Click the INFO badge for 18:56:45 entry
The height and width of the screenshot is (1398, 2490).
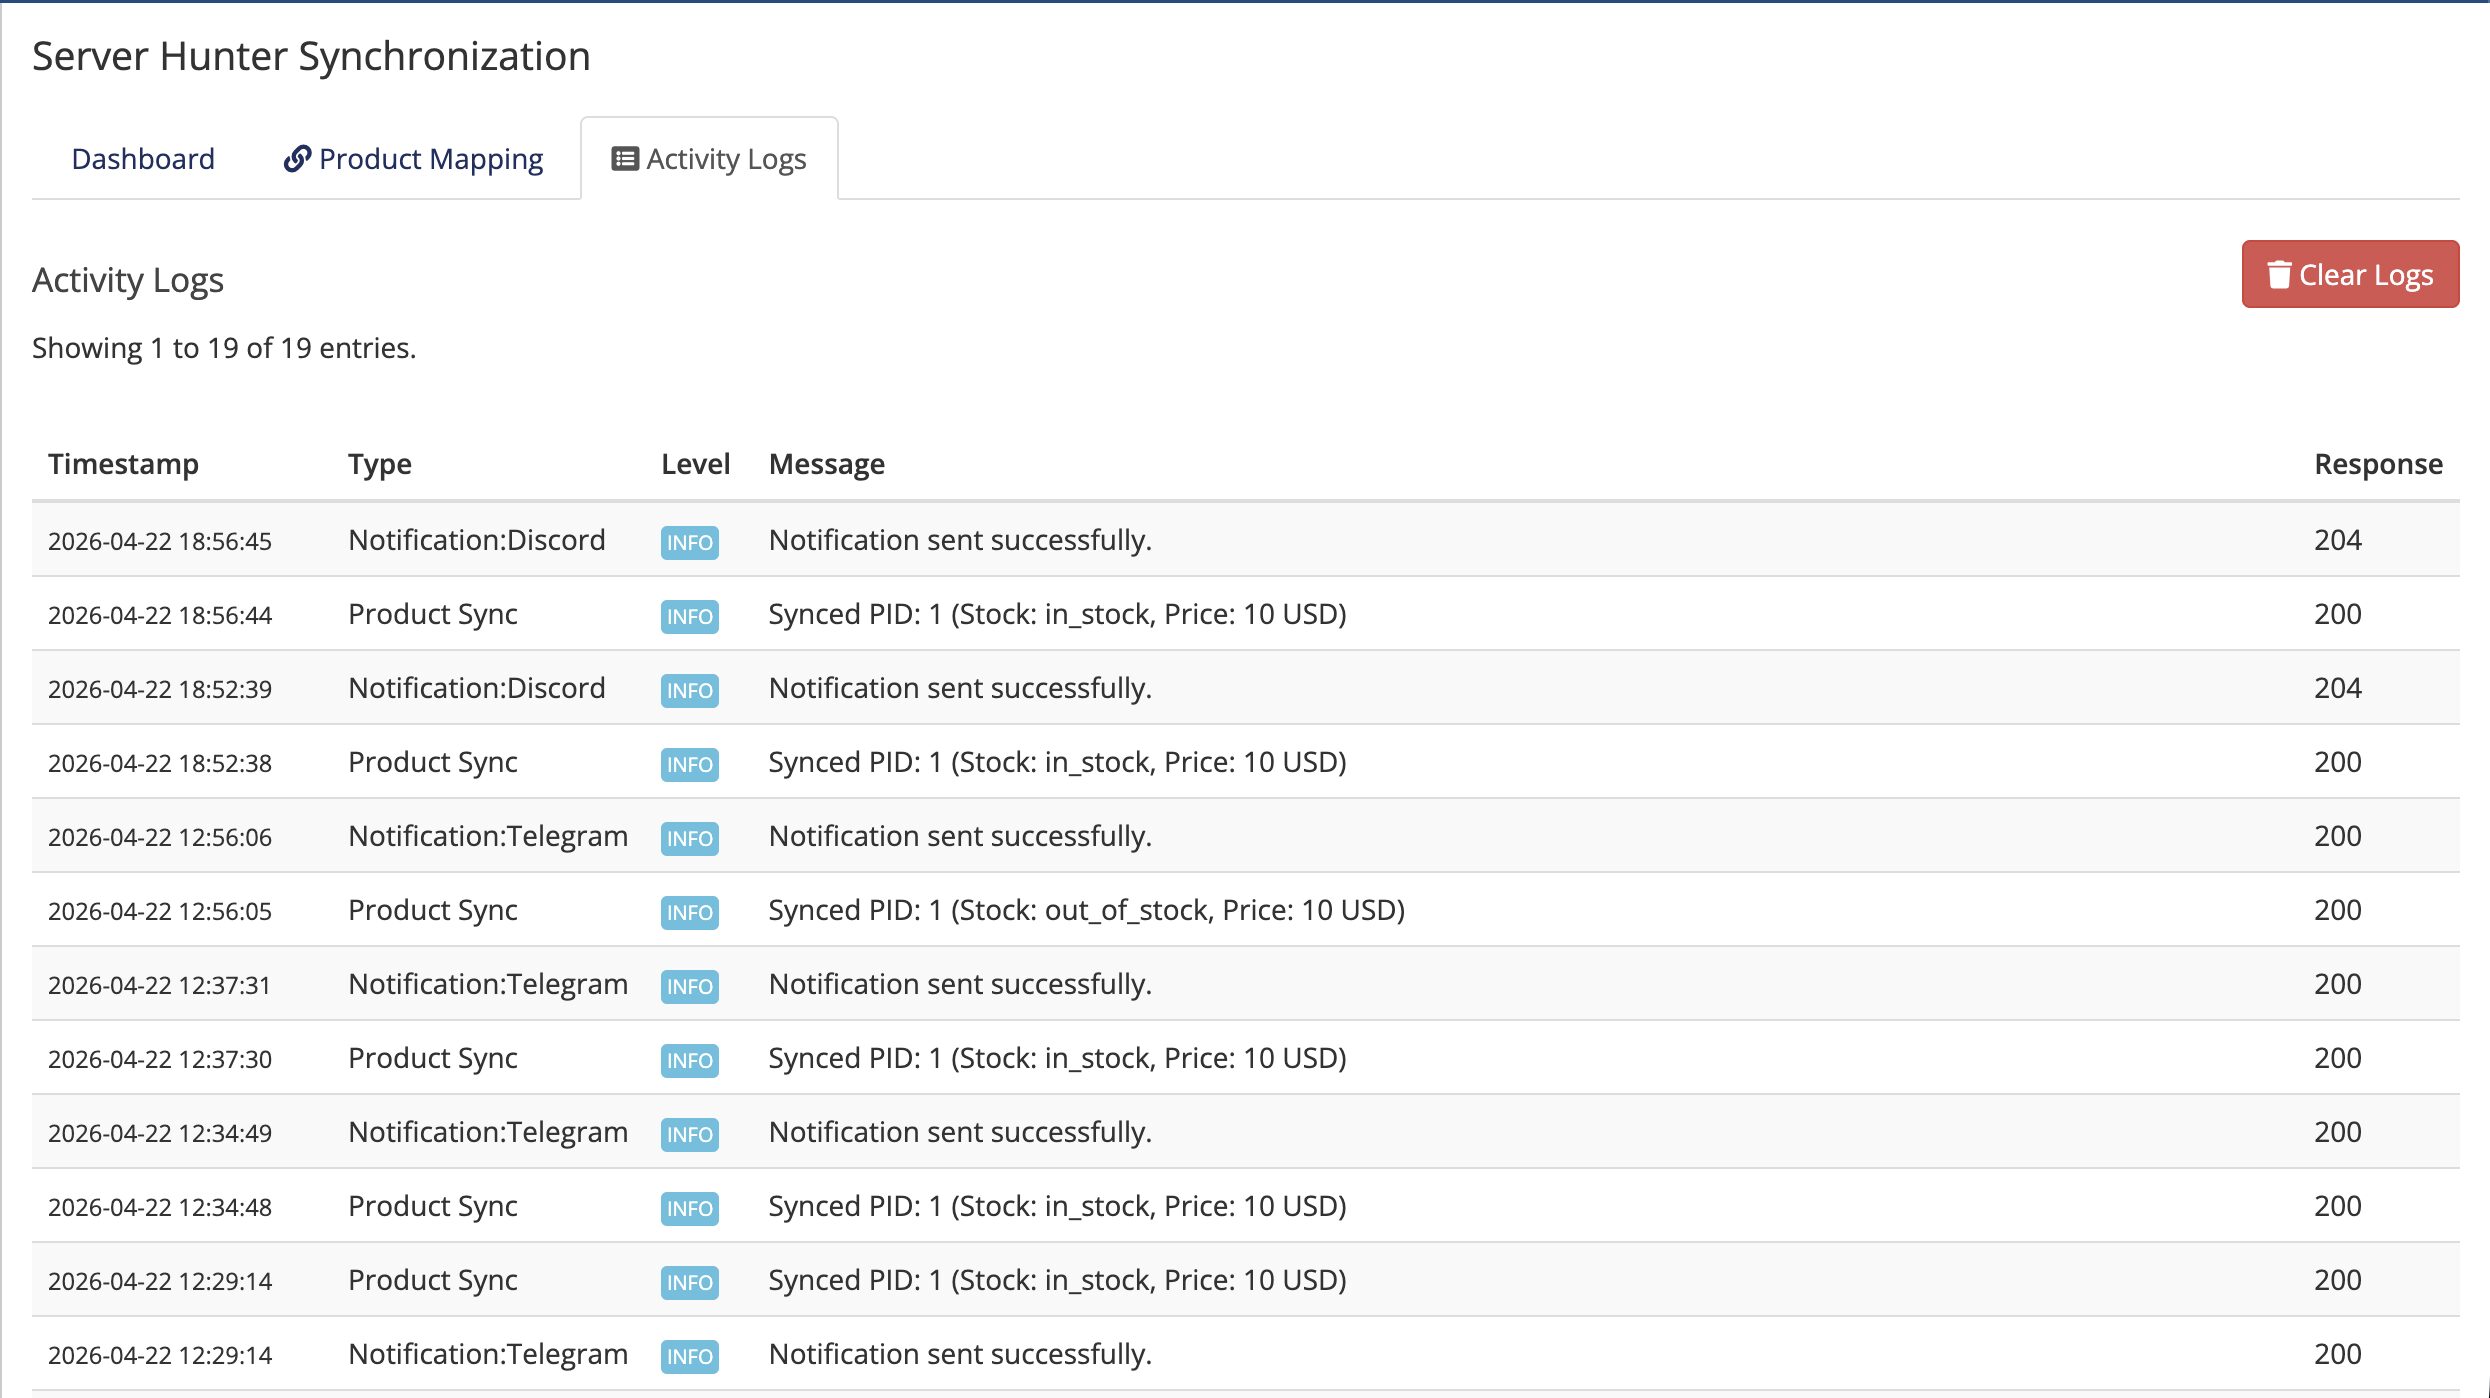(x=689, y=542)
